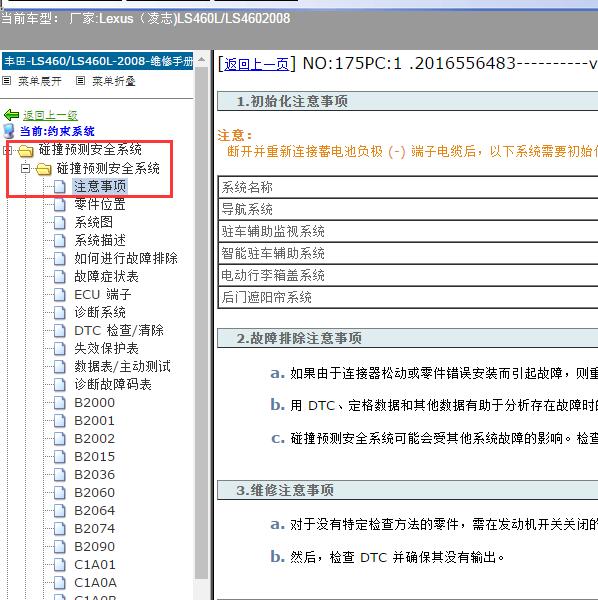This screenshot has width=598, height=600.
Task: Open 如何进行故障排除 in the tree
Action: click(126, 258)
